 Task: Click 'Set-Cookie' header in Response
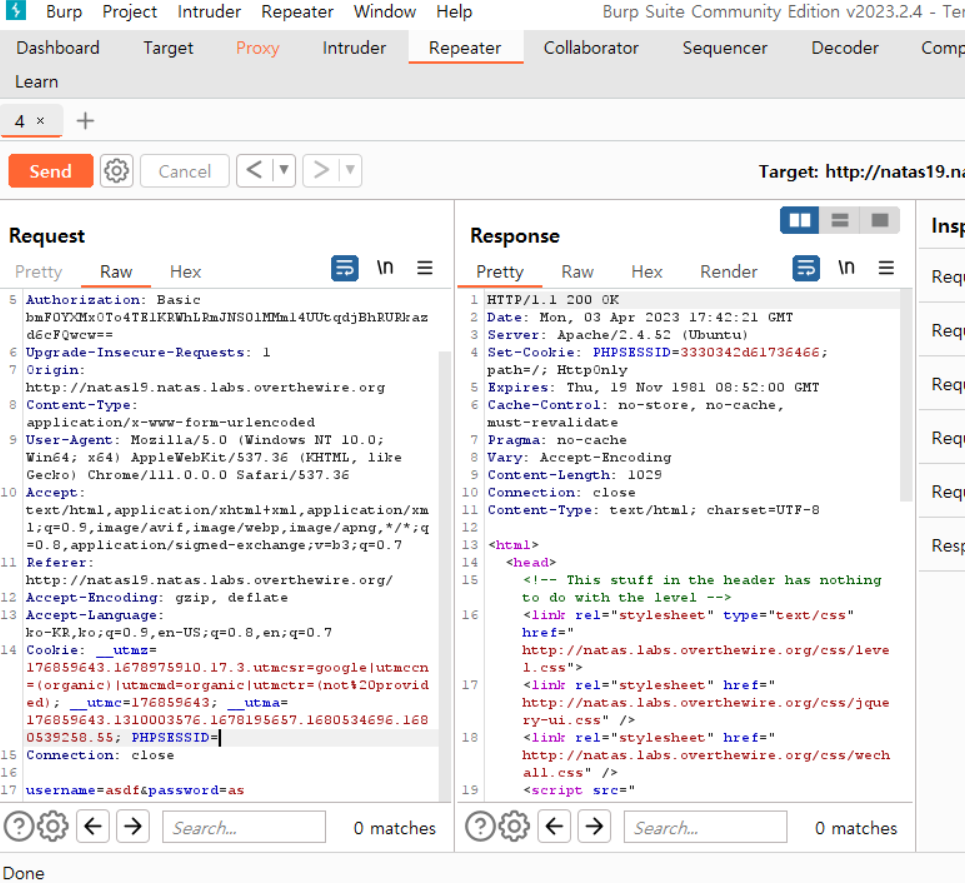click(534, 352)
